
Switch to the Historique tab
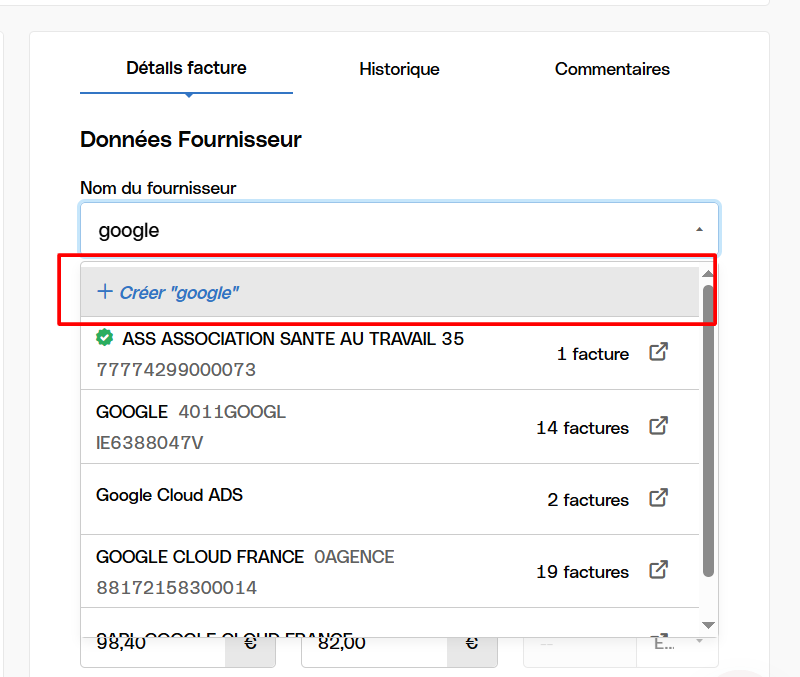[399, 69]
